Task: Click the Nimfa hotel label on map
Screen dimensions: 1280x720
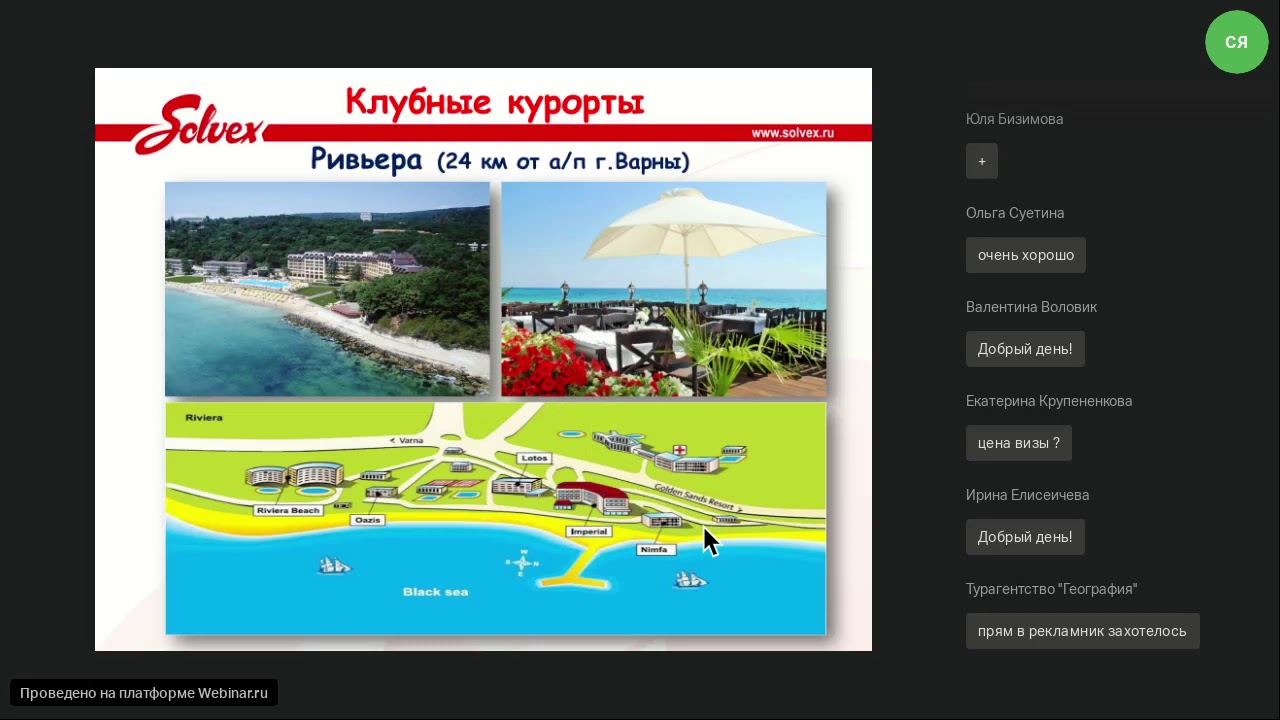Action: click(x=656, y=549)
